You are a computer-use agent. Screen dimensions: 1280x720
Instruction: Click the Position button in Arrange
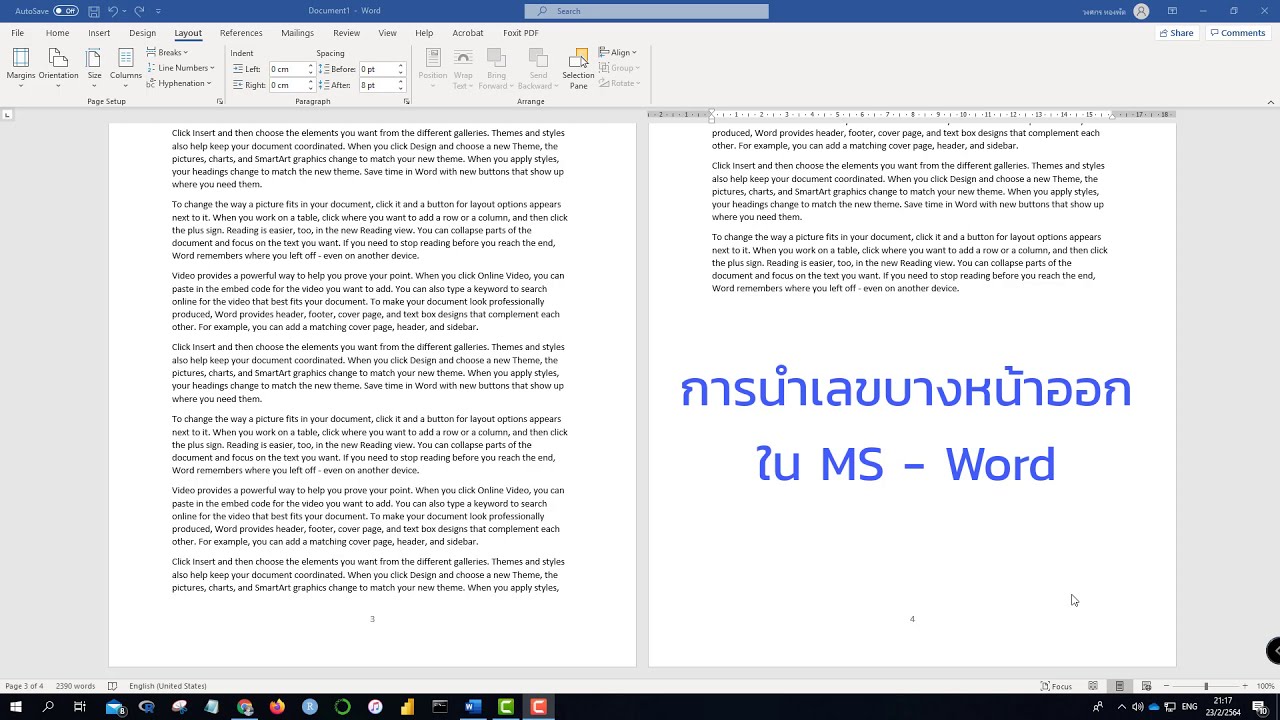pos(433,68)
